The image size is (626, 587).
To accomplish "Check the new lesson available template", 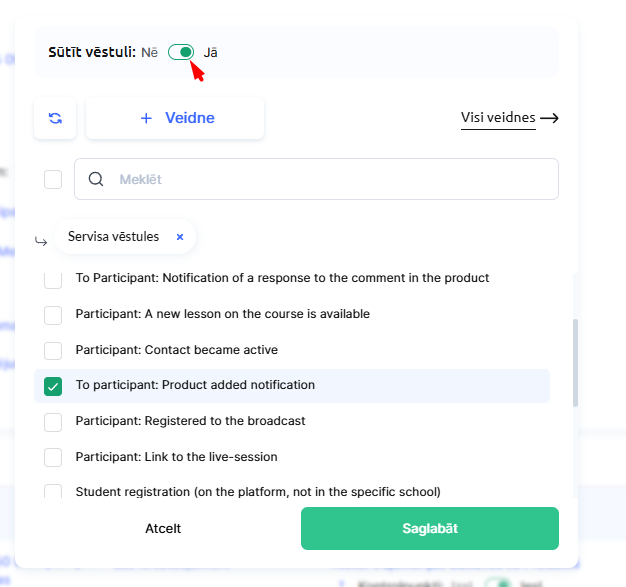I will (53, 315).
